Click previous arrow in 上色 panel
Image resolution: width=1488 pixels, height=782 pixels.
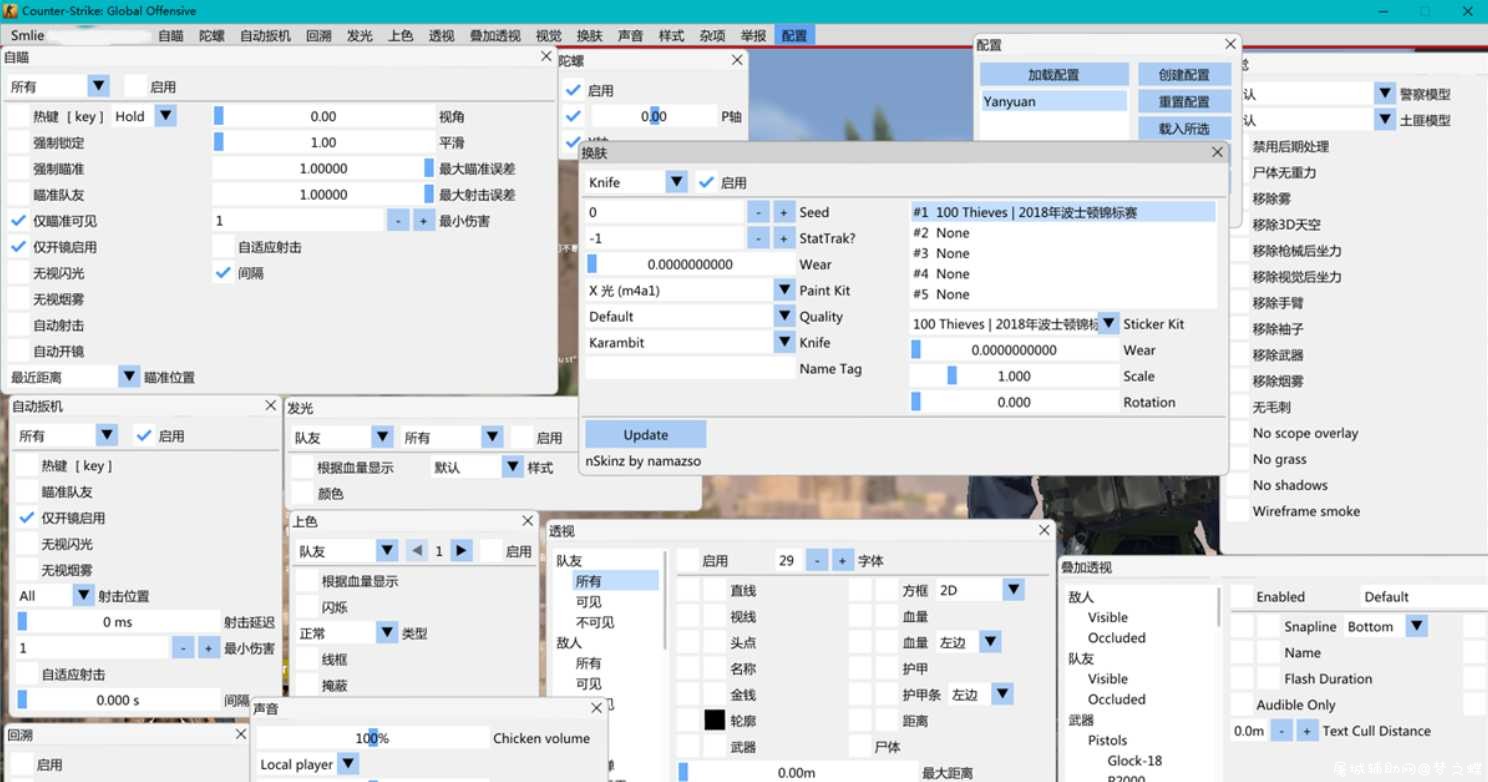(417, 551)
